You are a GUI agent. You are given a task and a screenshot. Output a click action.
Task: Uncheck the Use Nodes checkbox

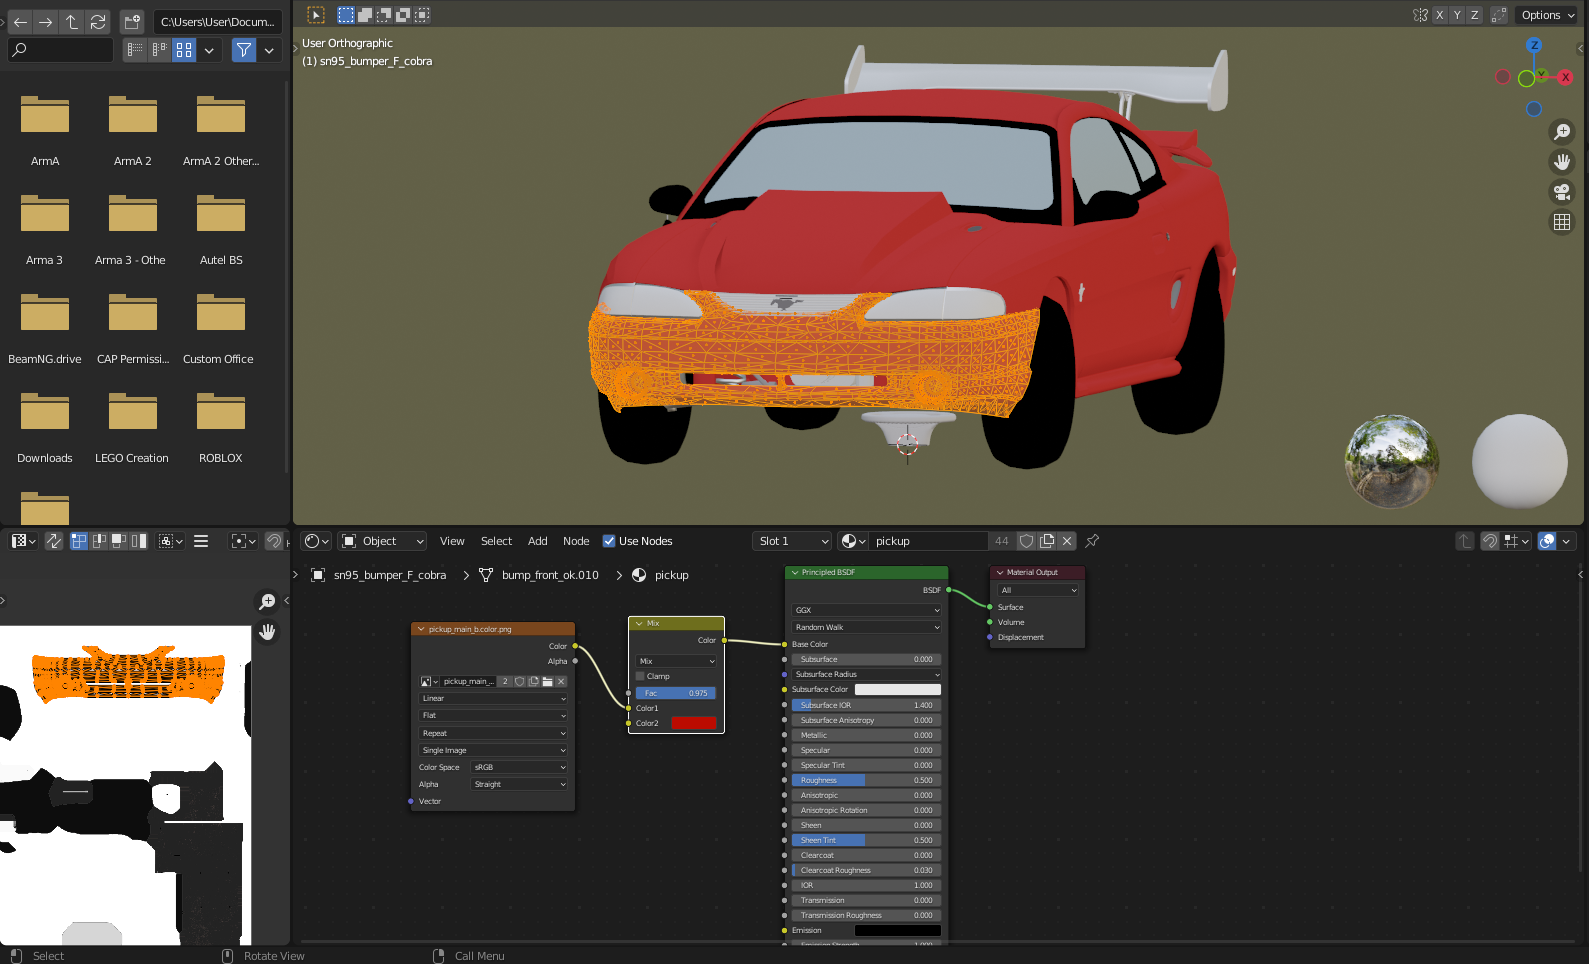[609, 541]
